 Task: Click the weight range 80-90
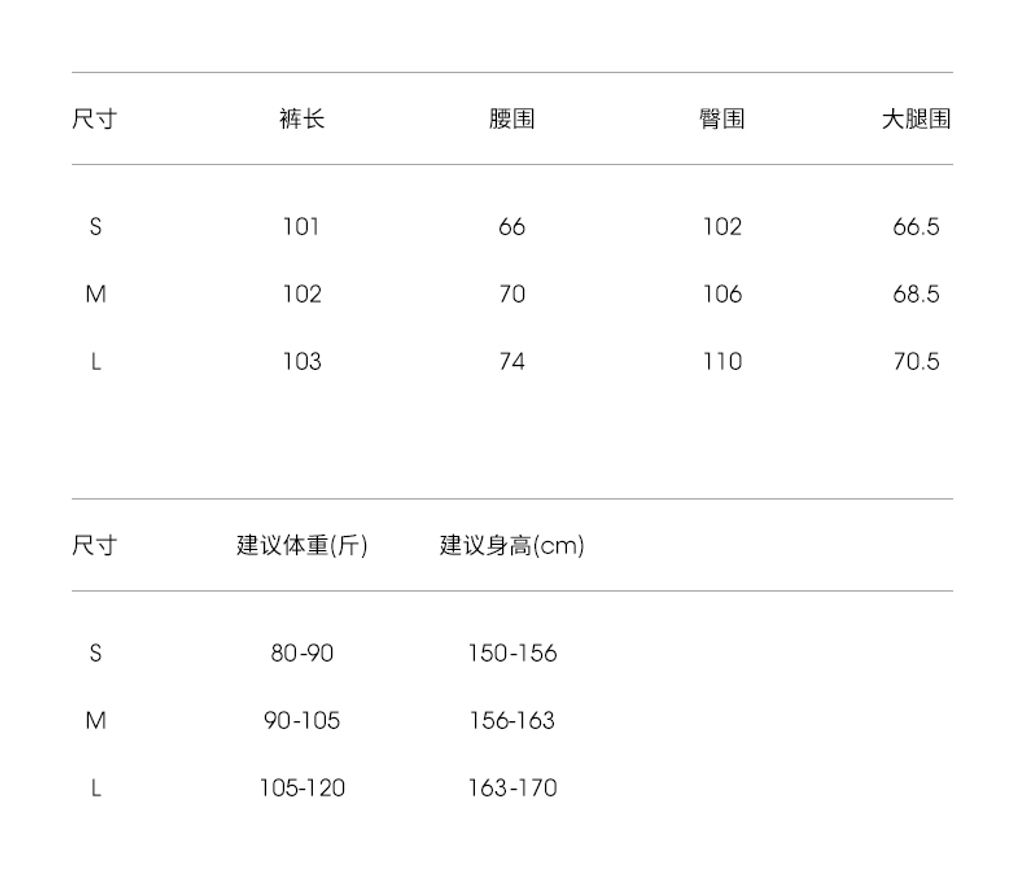click(x=302, y=654)
